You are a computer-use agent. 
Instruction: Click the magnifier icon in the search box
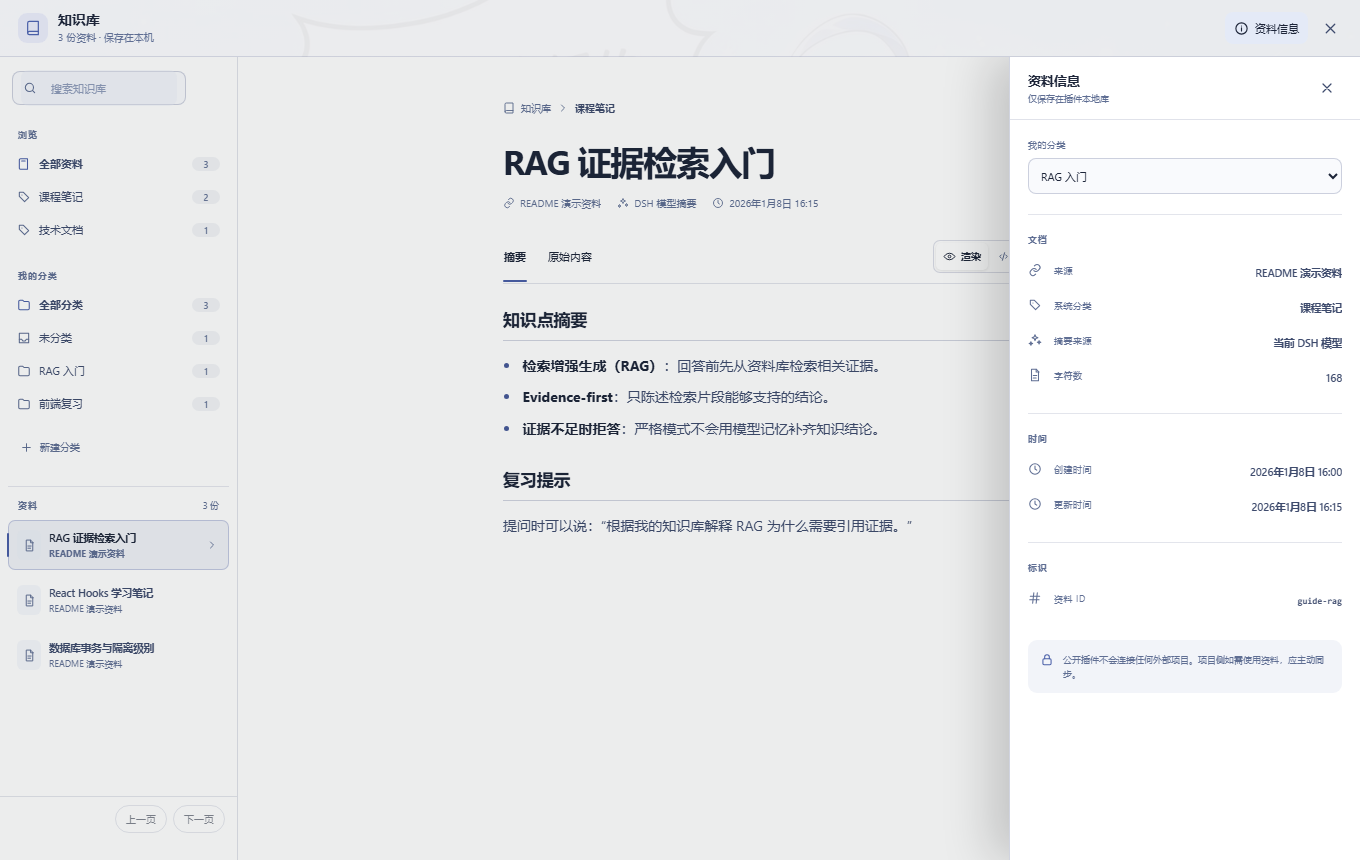click(x=30, y=88)
